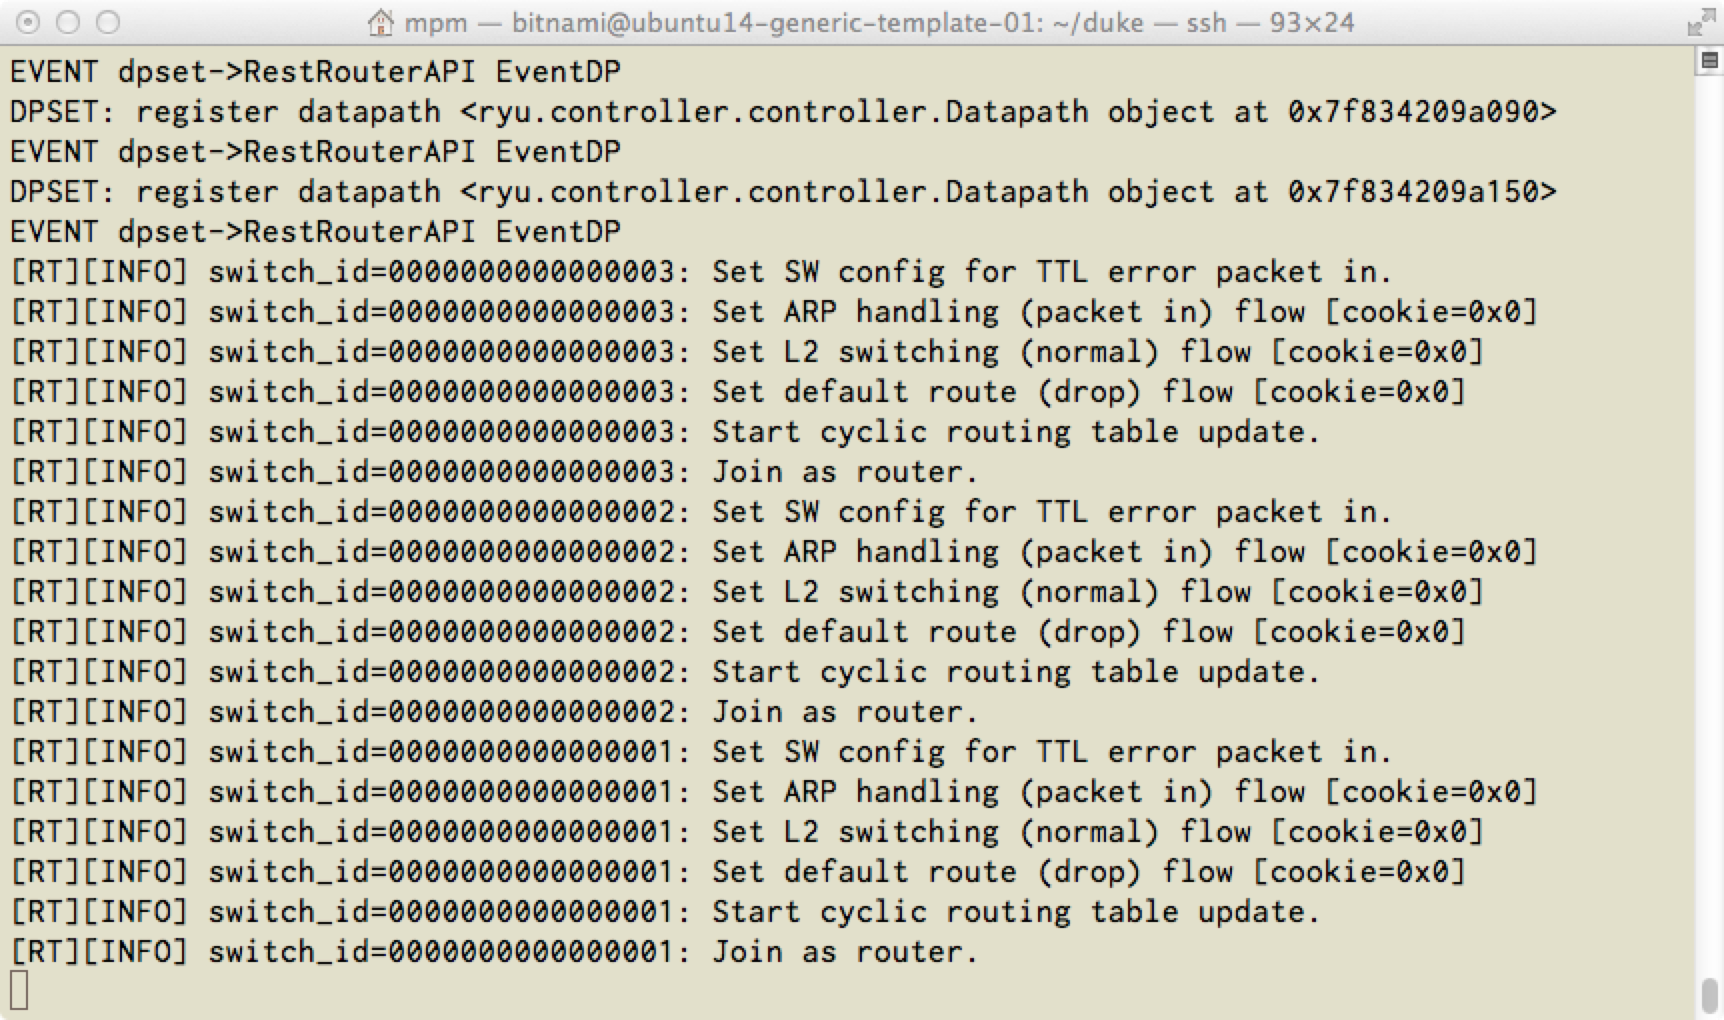Click the first line EVENT dpset->RestRouterAPI EventDP
This screenshot has width=1724, height=1020.
(316, 72)
